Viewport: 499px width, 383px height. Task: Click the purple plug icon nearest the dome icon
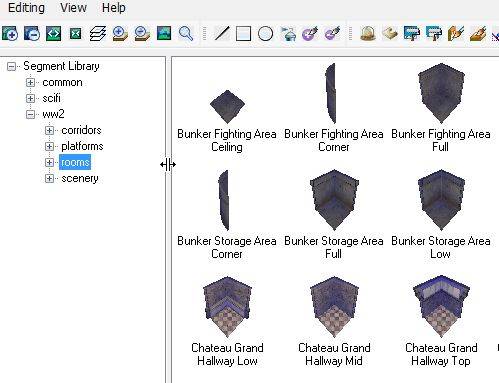tap(332, 33)
